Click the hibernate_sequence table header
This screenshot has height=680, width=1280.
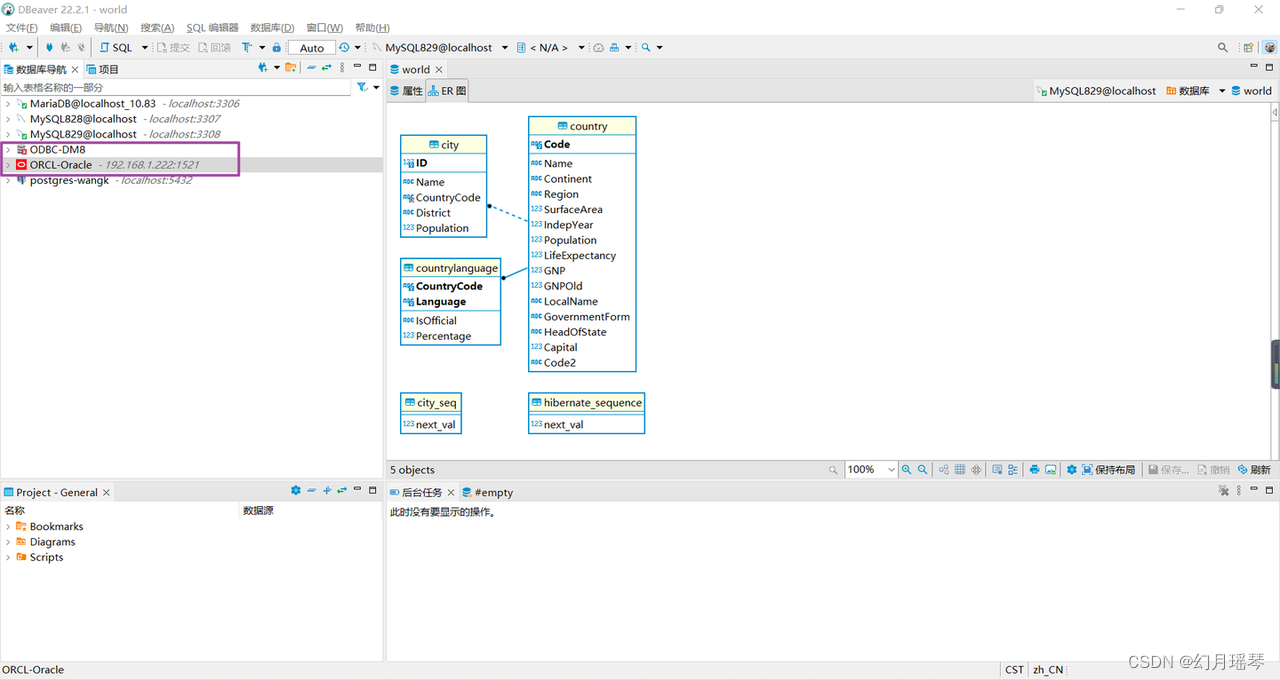[x=586, y=402]
